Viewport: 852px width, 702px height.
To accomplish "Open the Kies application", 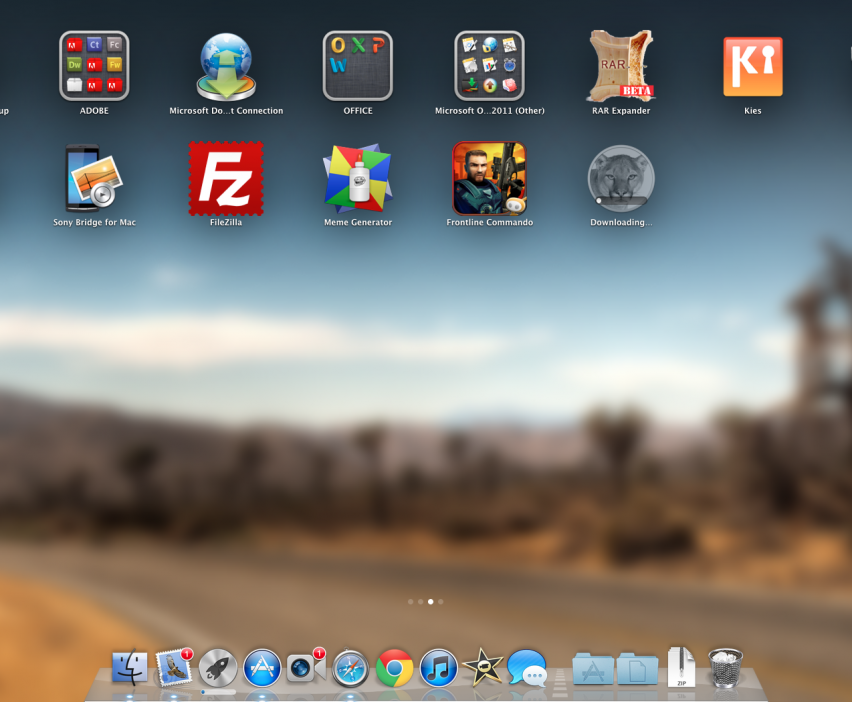I will click(x=752, y=66).
